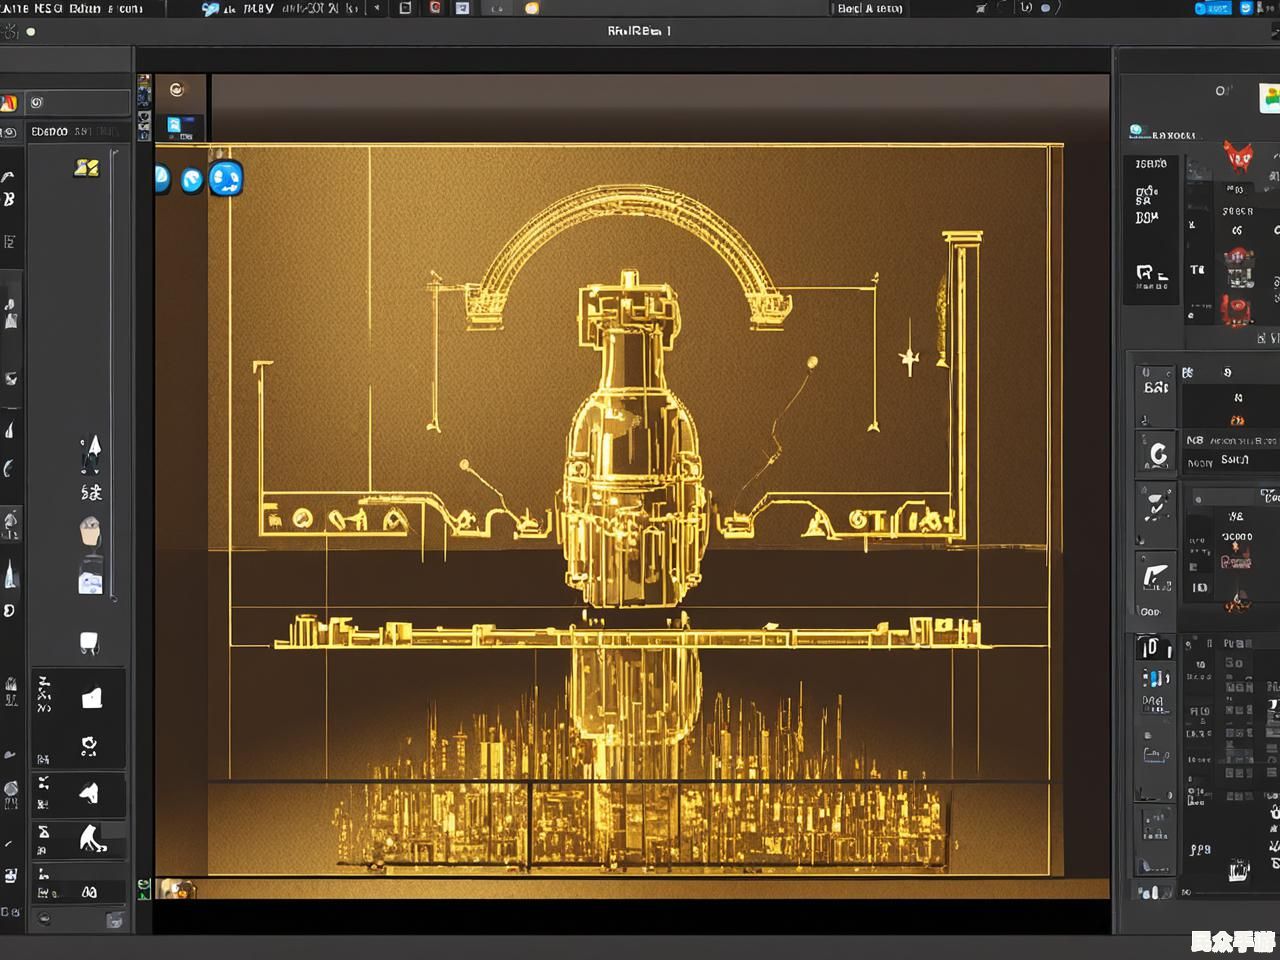Screen dimensions: 1280x960
Task: Click the blue button at top-right corner
Action: tap(1213, 8)
